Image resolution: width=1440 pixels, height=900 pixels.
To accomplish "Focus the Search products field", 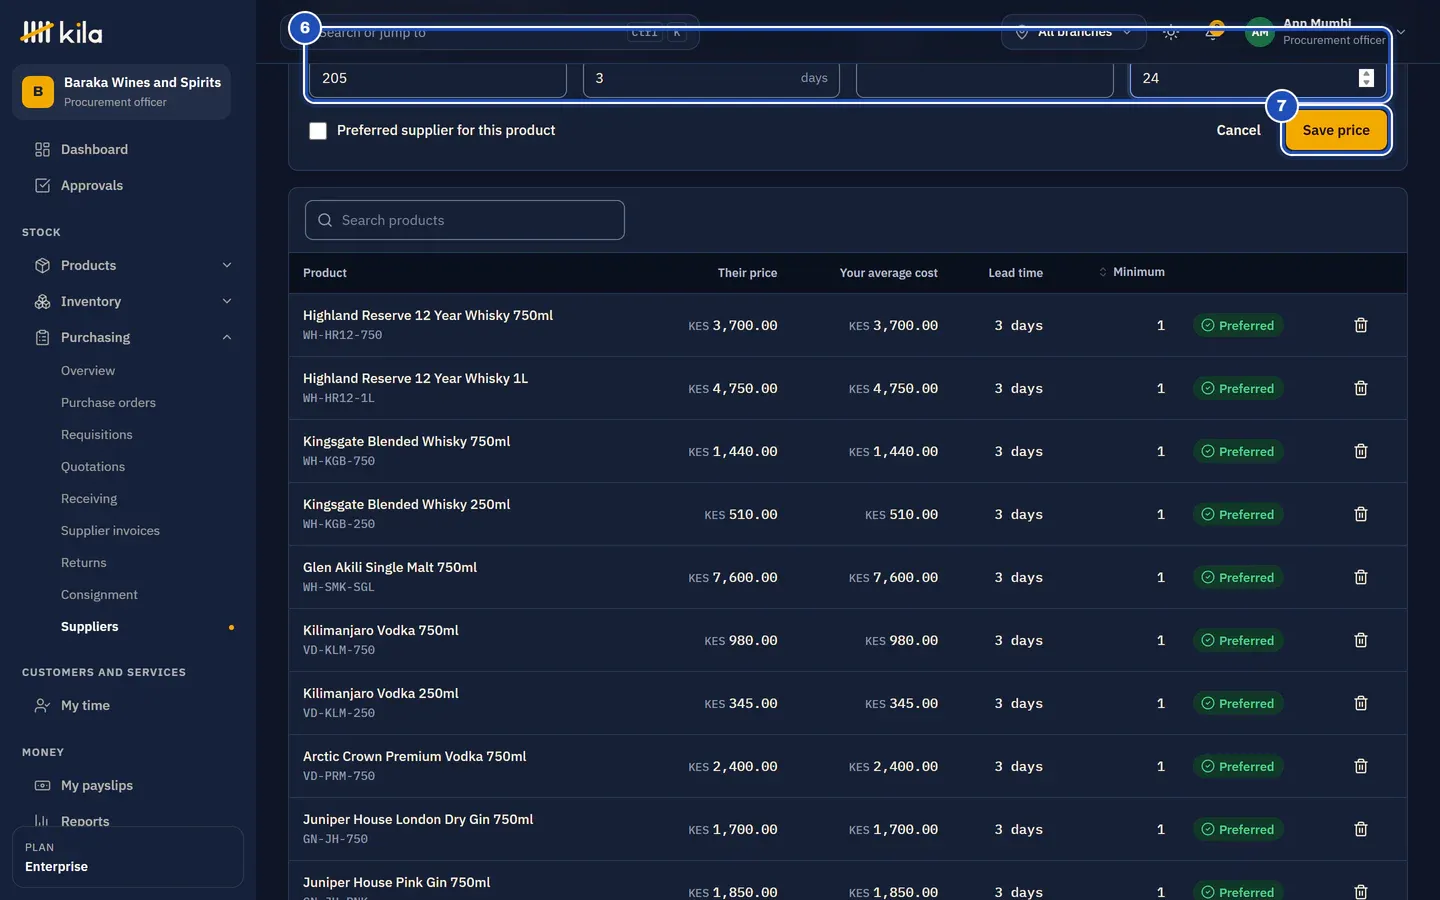I will pos(465,220).
